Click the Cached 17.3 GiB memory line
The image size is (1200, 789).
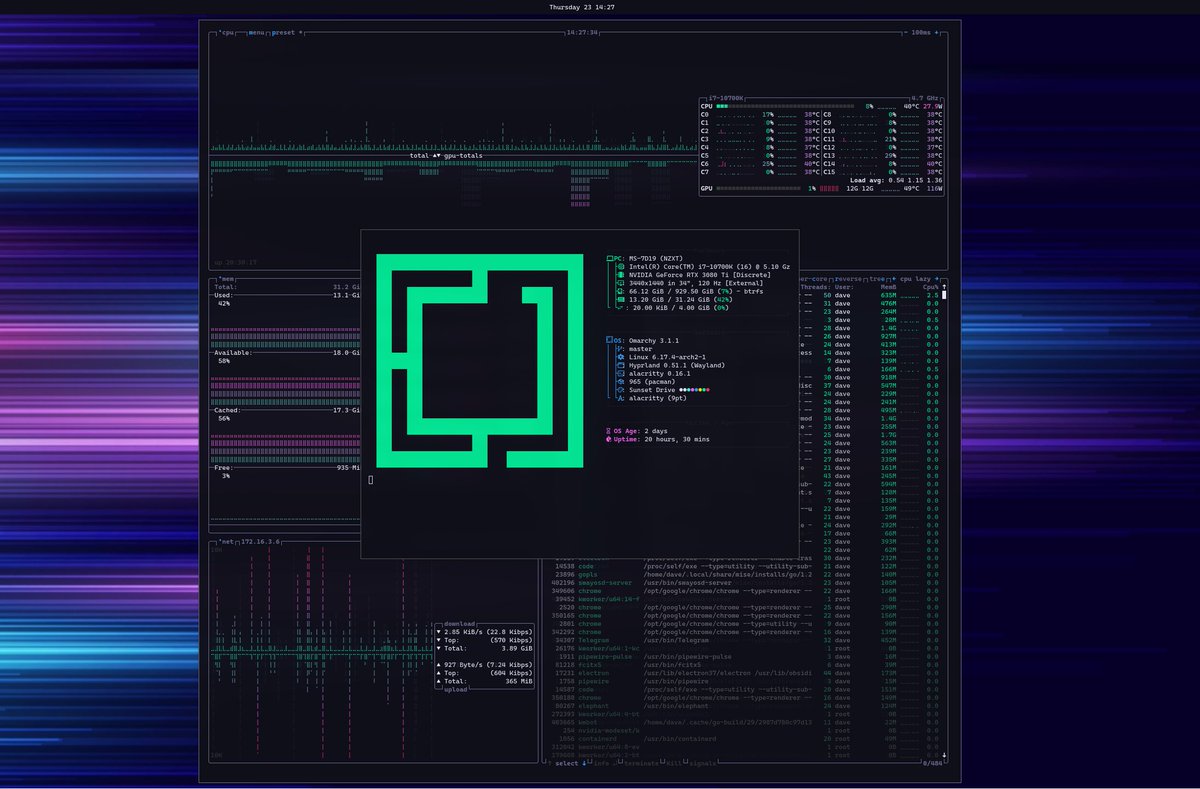[x=287, y=410]
